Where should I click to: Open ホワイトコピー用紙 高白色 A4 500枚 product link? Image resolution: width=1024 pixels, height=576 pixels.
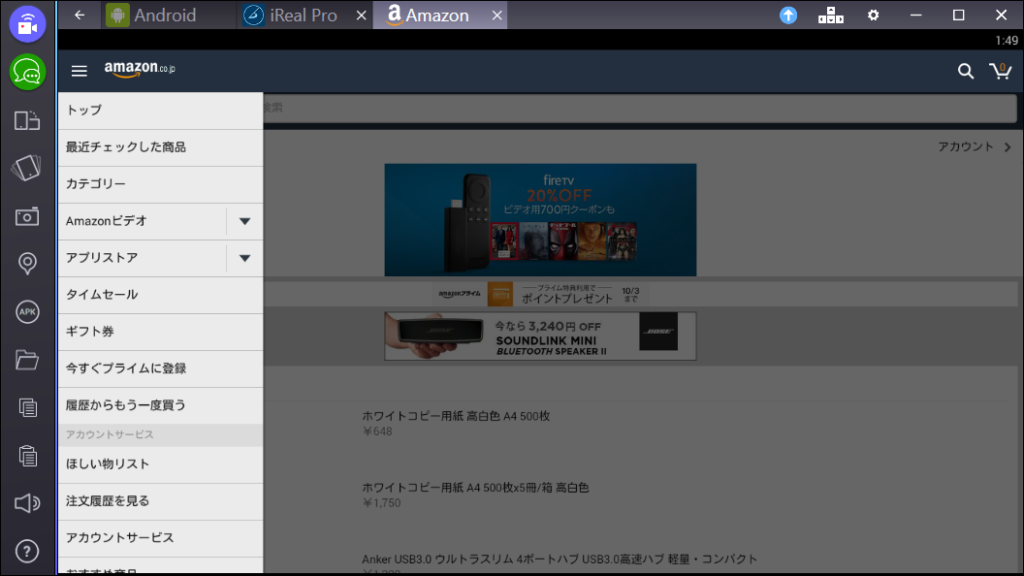coord(456,416)
